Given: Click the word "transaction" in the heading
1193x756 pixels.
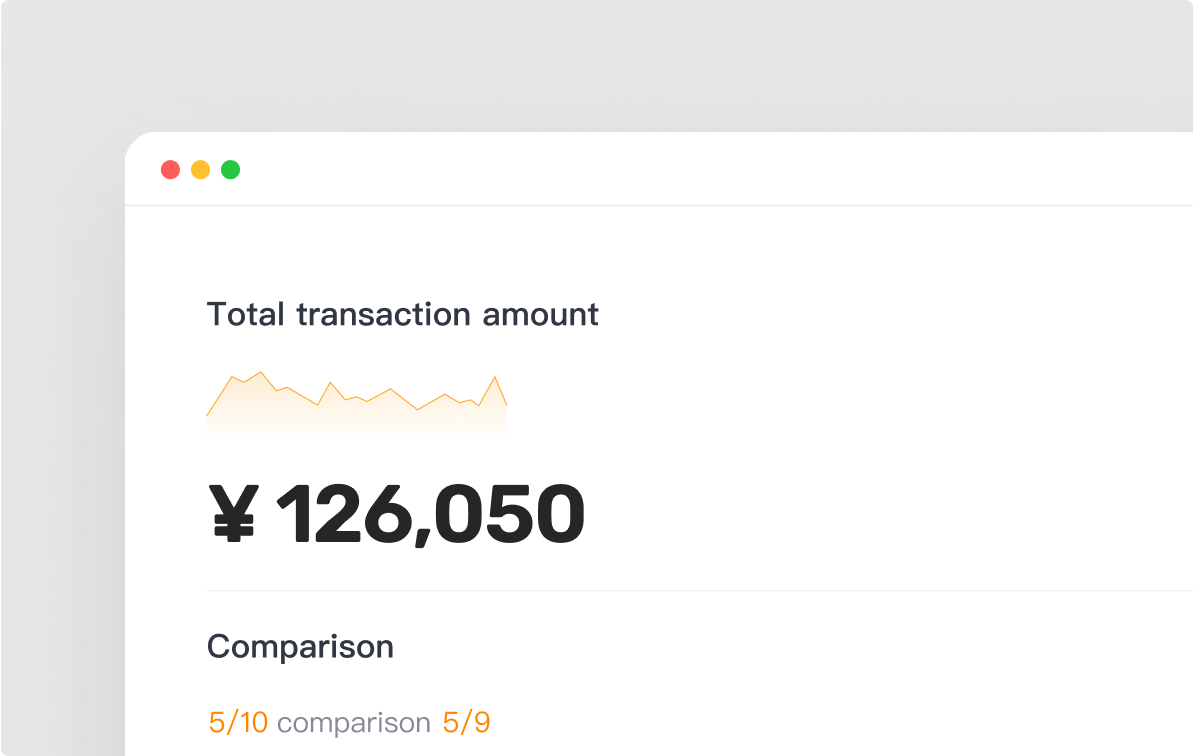Looking at the screenshot, I should (385, 315).
